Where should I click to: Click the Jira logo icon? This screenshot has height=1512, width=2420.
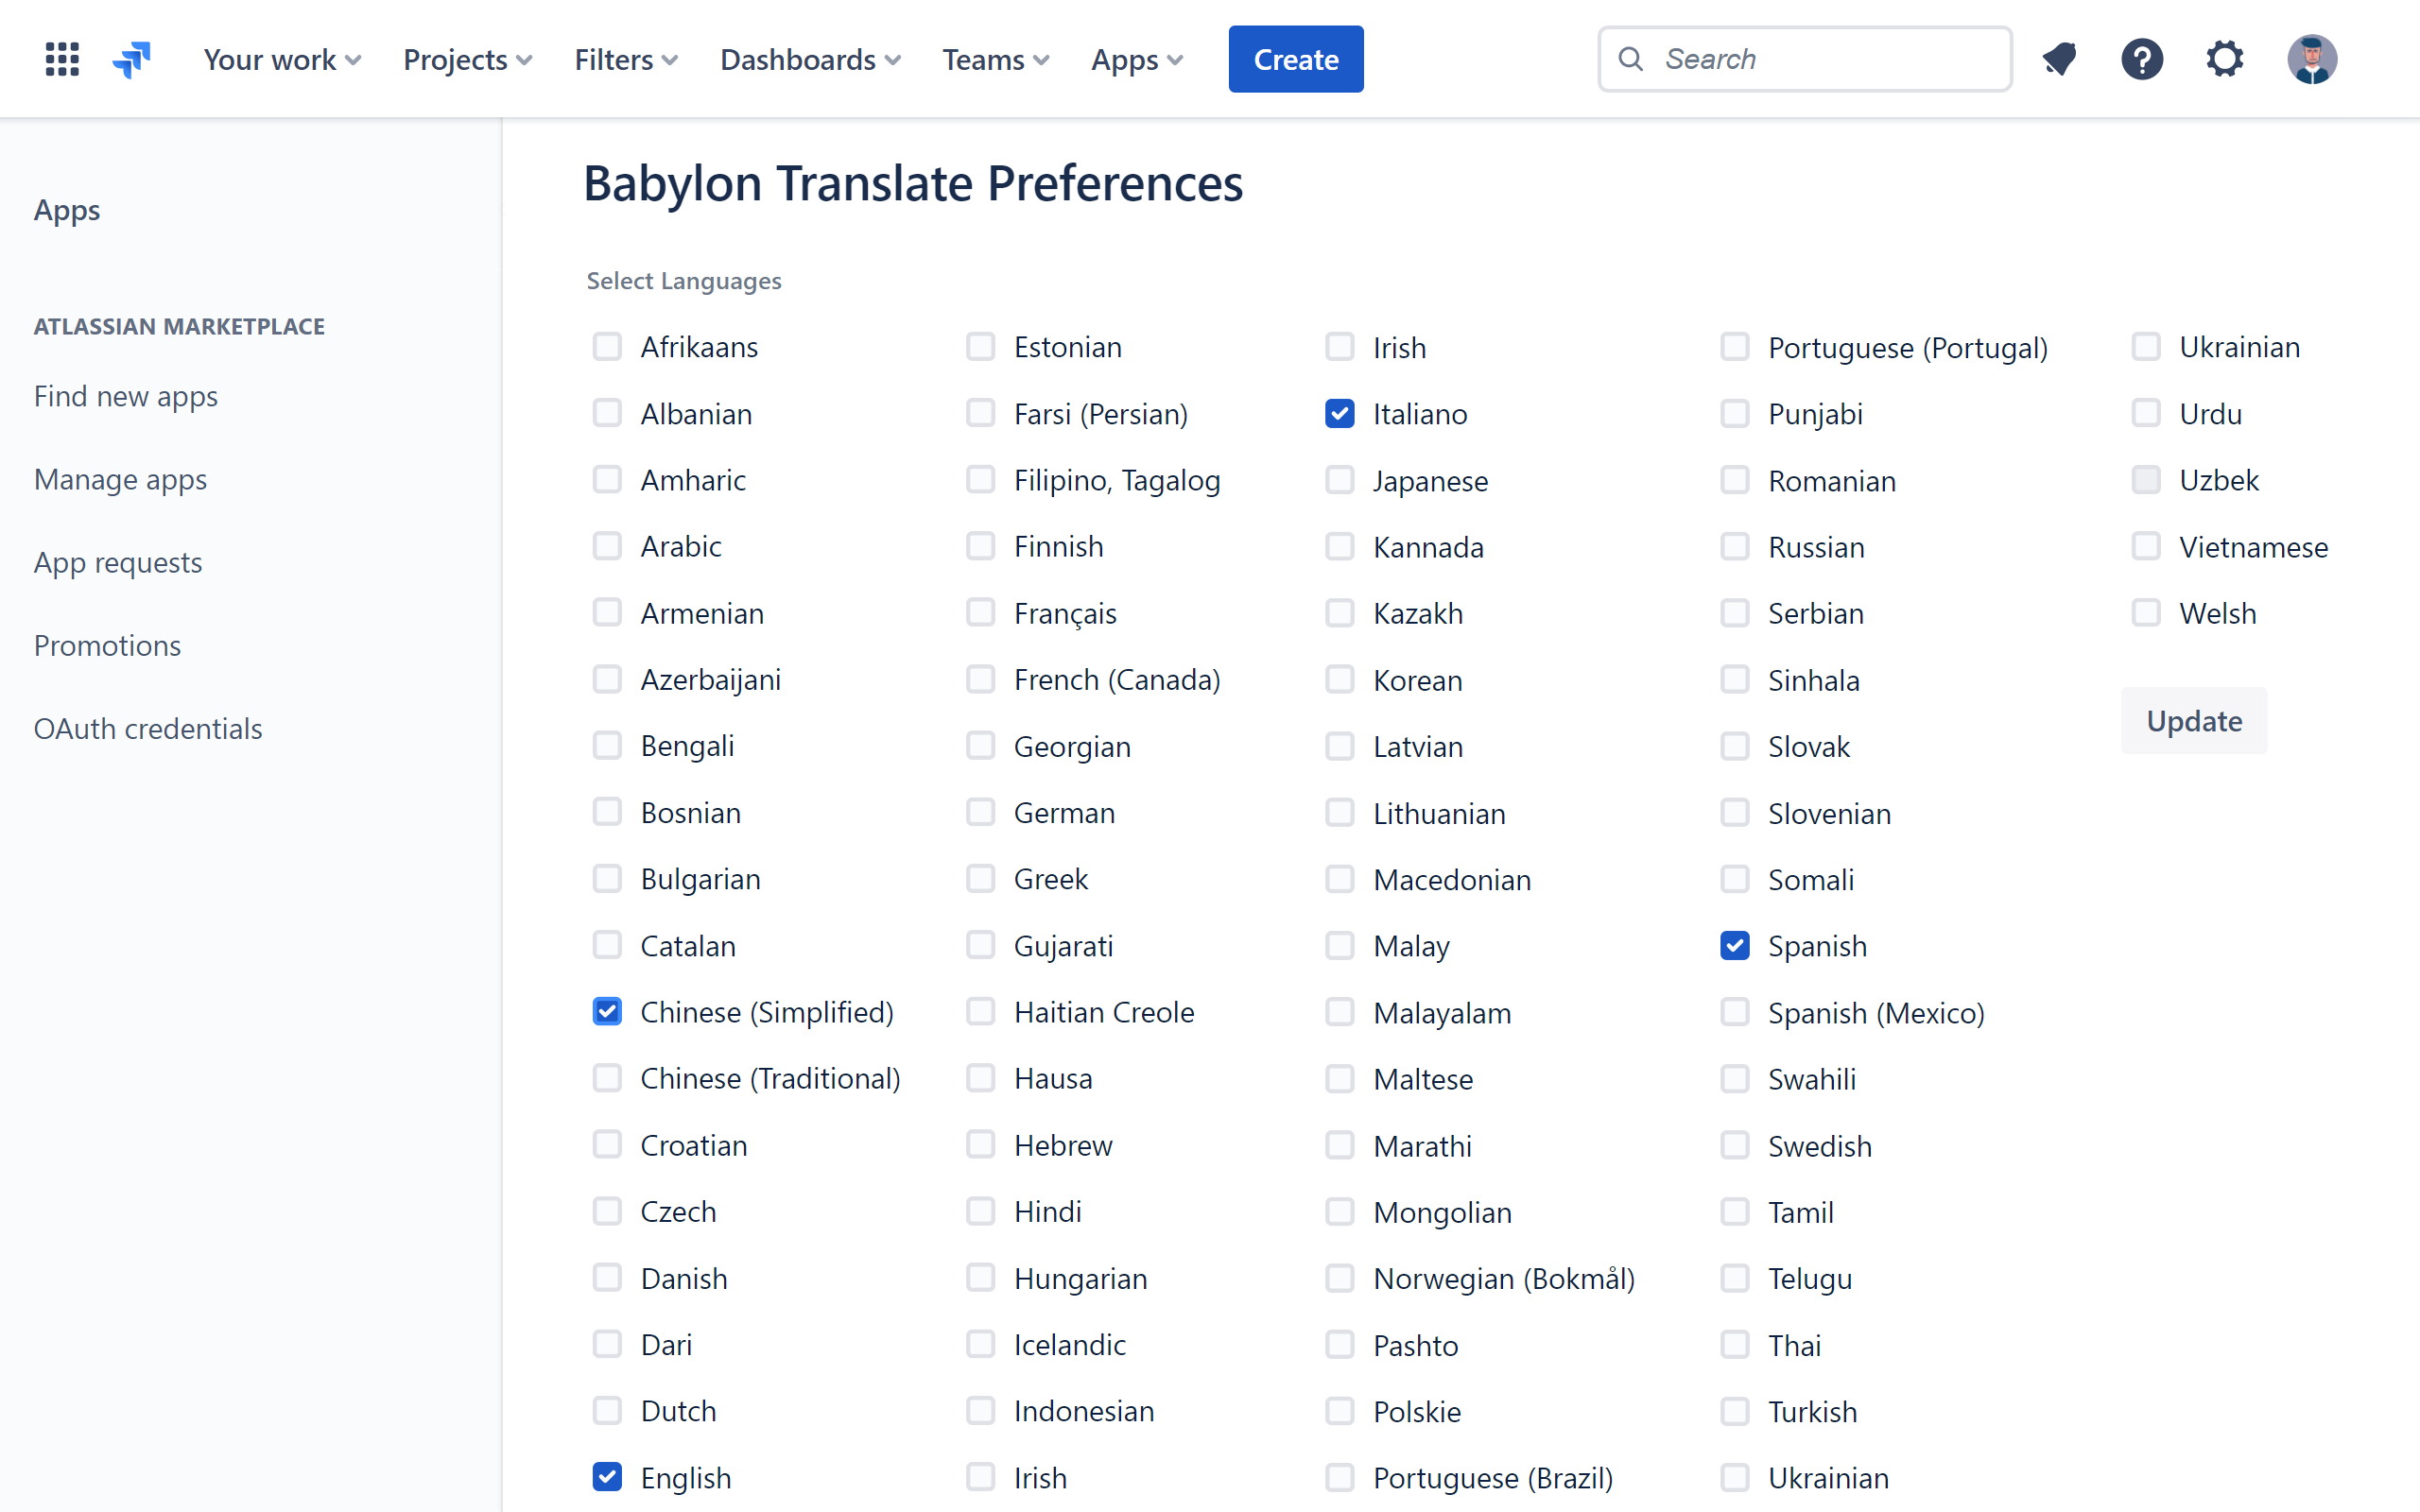point(131,59)
